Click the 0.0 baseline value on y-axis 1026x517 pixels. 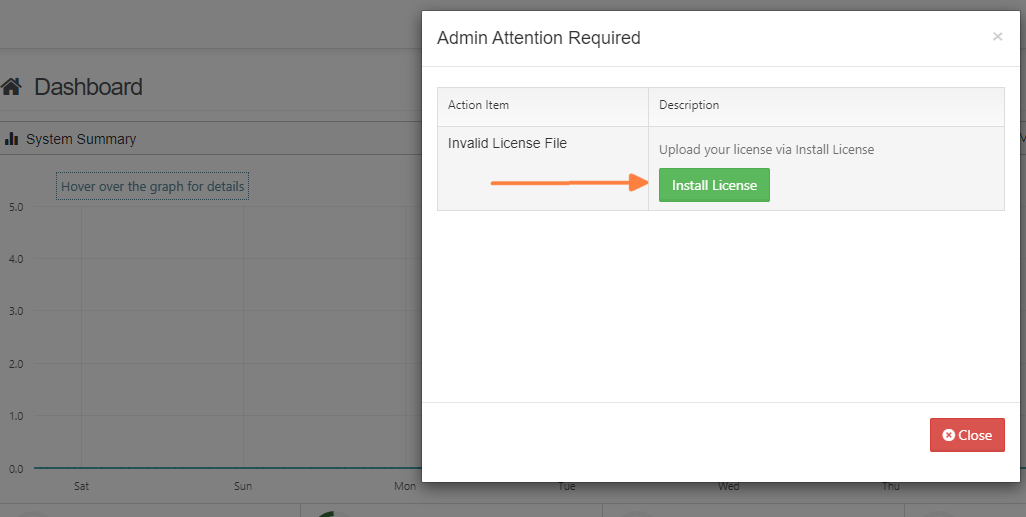pos(15,468)
